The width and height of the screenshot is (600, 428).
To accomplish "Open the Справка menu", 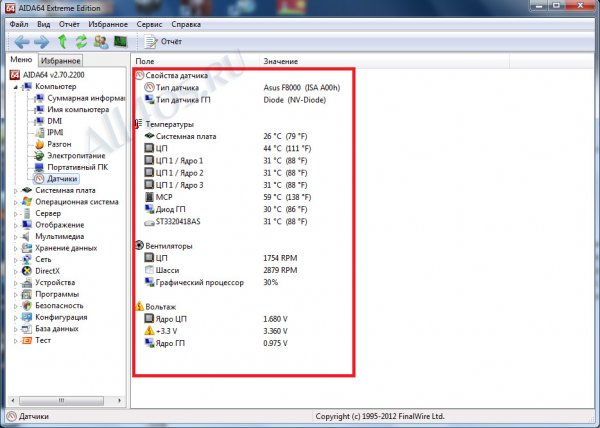I will pyautogui.click(x=186, y=24).
